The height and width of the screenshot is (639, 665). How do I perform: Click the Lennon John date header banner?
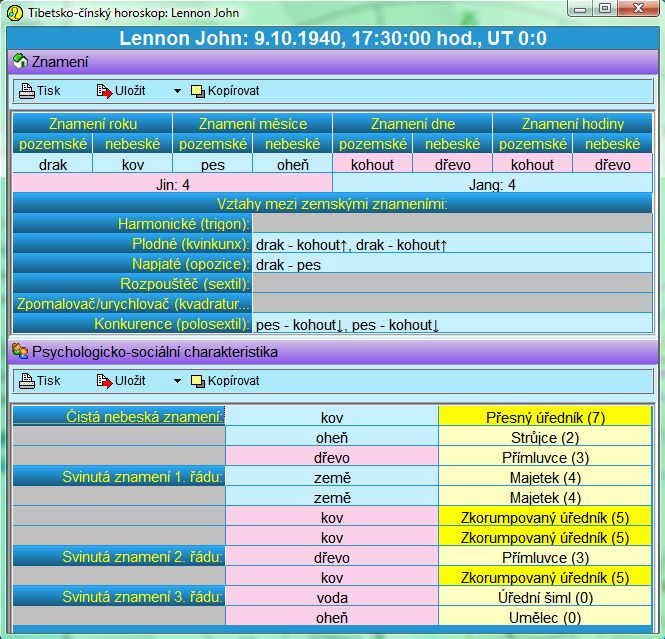point(332,38)
